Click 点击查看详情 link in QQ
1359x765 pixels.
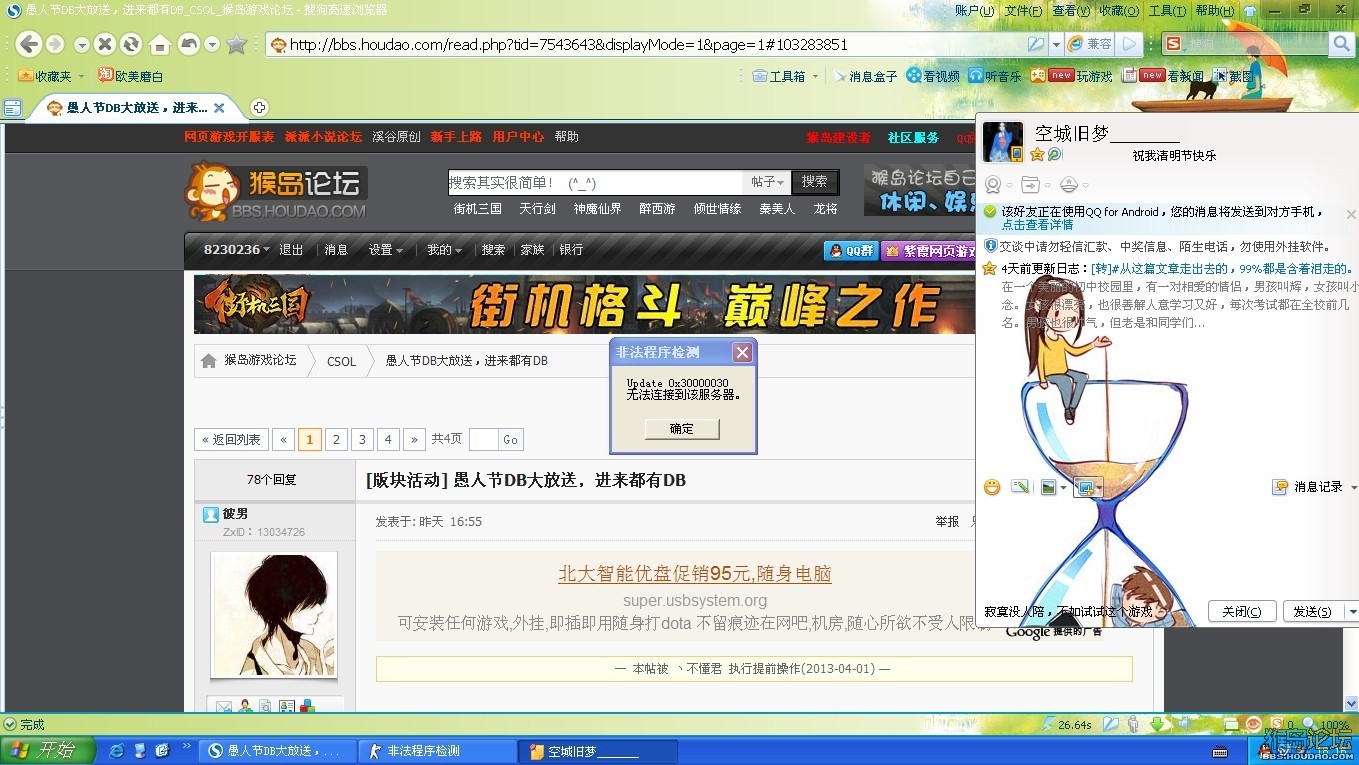click(x=1038, y=225)
